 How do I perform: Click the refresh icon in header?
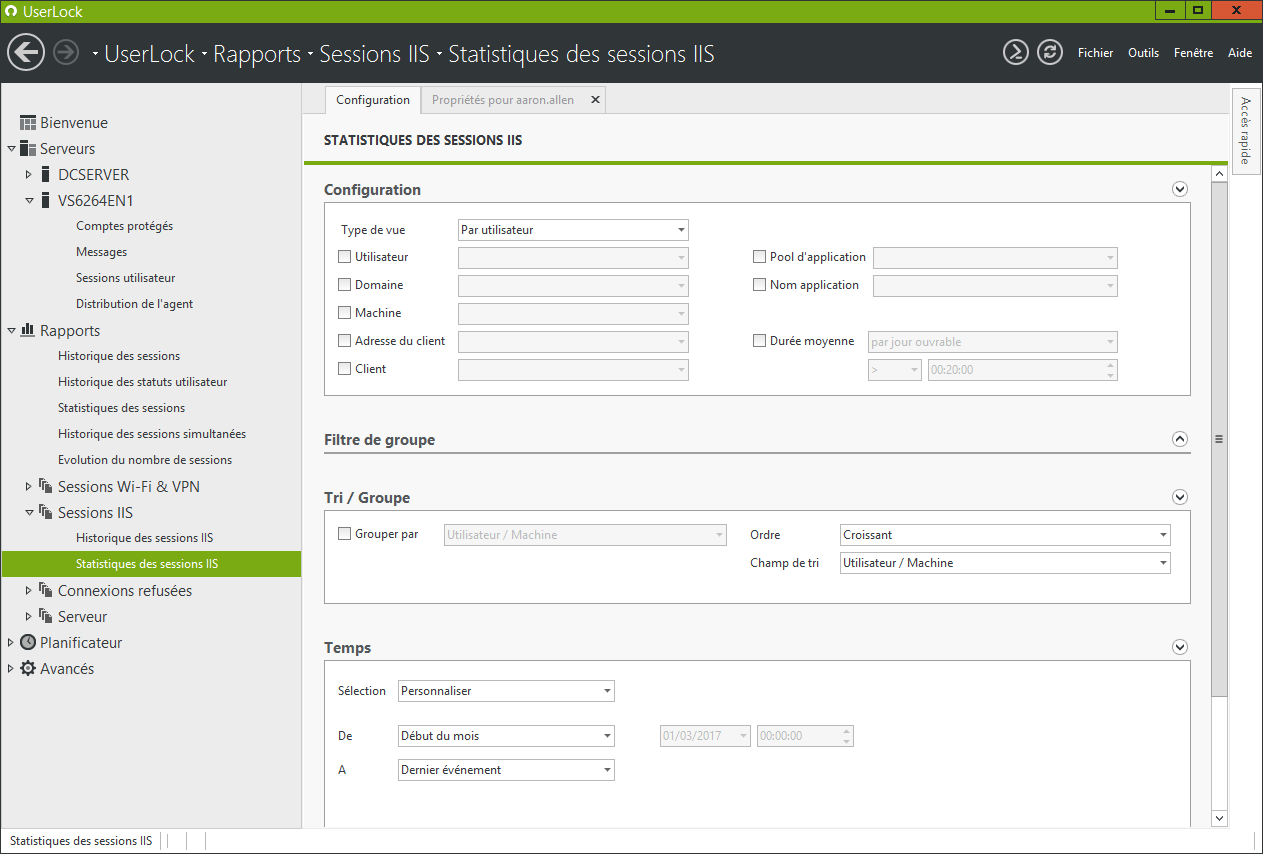click(x=1049, y=52)
